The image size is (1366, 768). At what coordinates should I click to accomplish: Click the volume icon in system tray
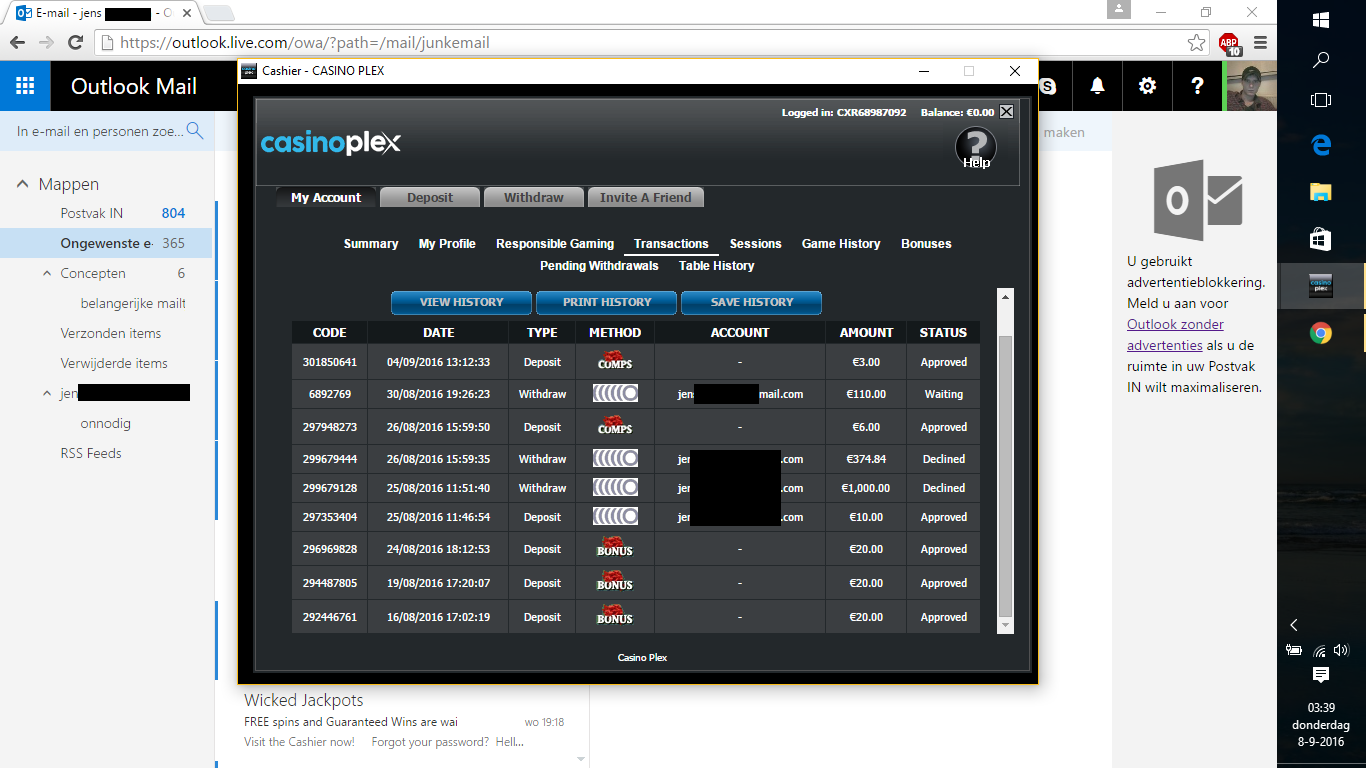[1341, 650]
